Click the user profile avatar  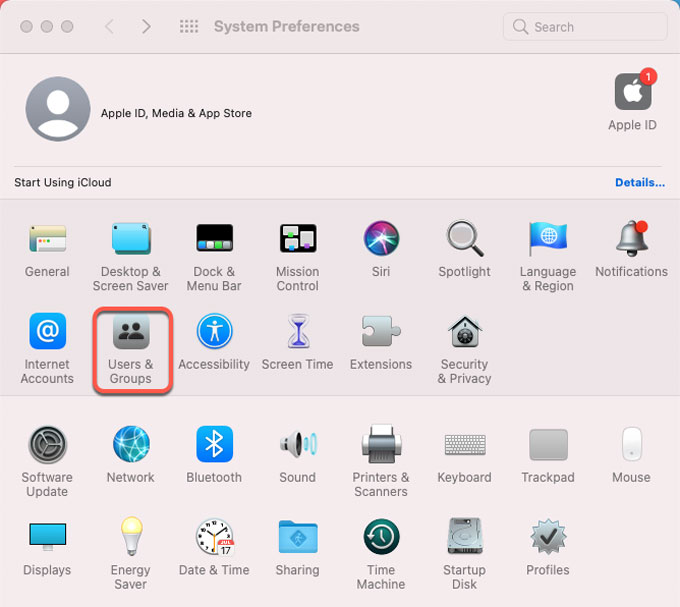coord(57,107)
